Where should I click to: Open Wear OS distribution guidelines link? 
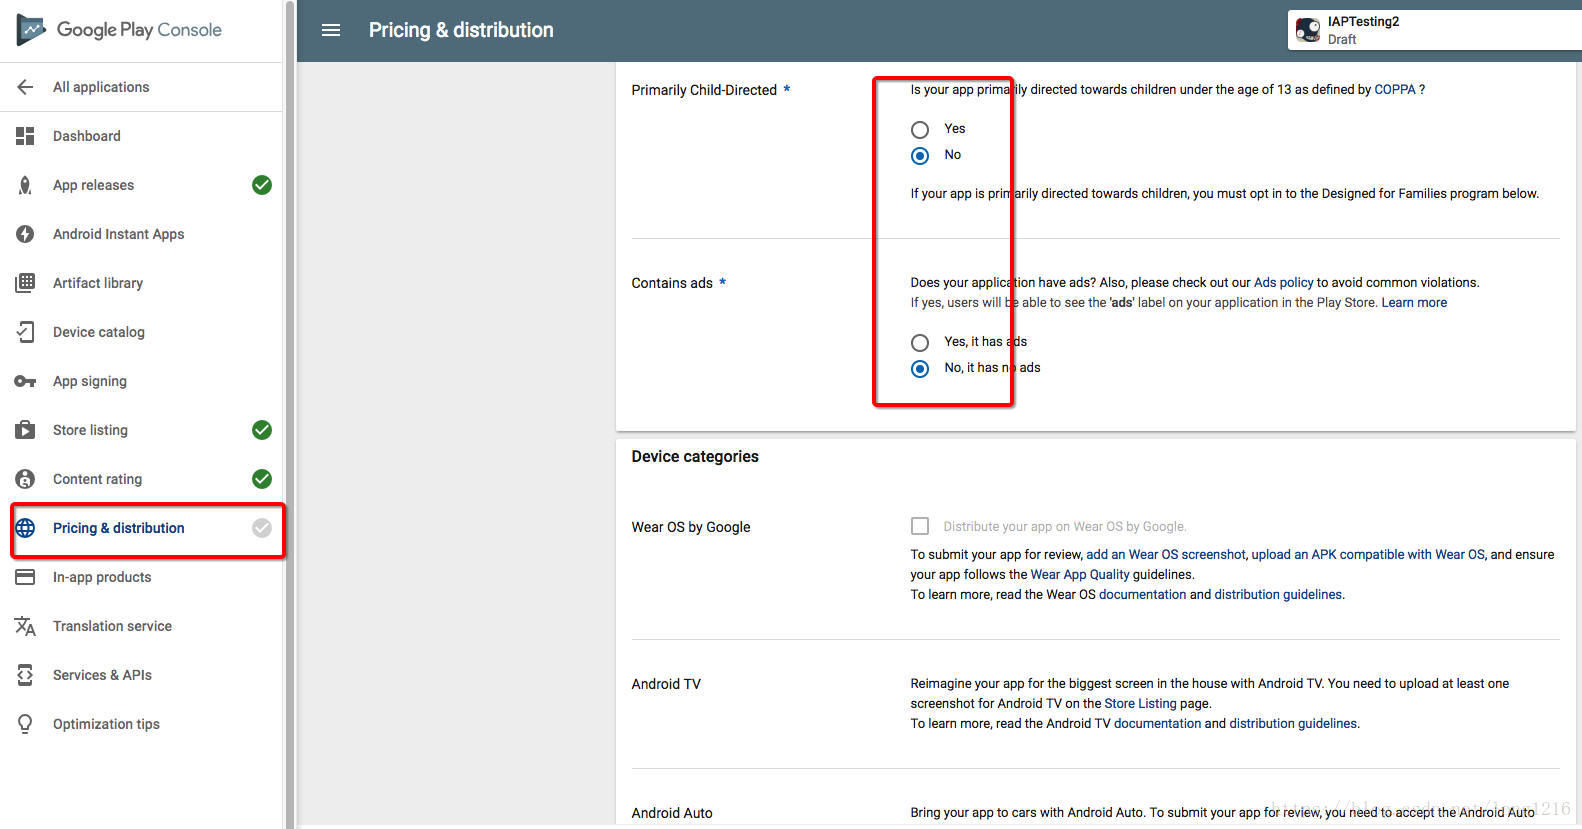1278,595
